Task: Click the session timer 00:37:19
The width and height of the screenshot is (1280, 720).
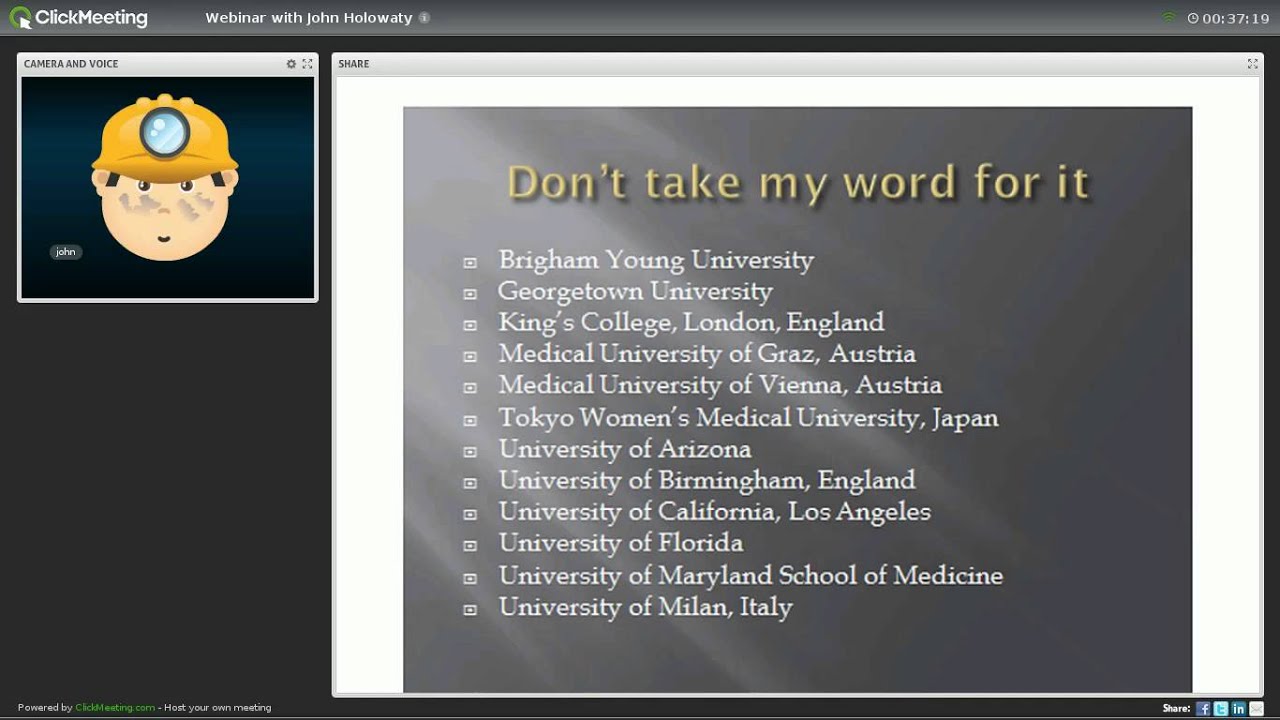Action: (x=1228, y=18)
